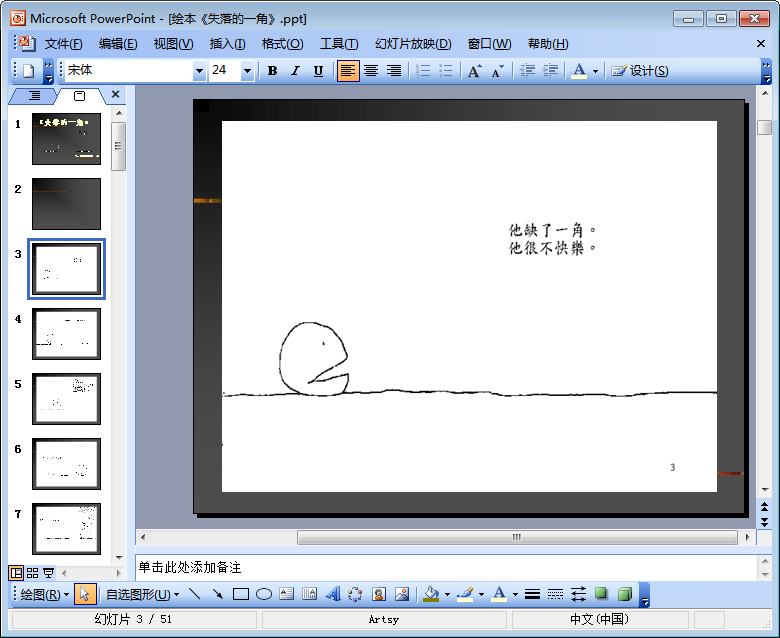This screenshot has height=638, width=780.
Task: Open drawing toolbar font color dropdown arrow
Action: click(515, 594)
